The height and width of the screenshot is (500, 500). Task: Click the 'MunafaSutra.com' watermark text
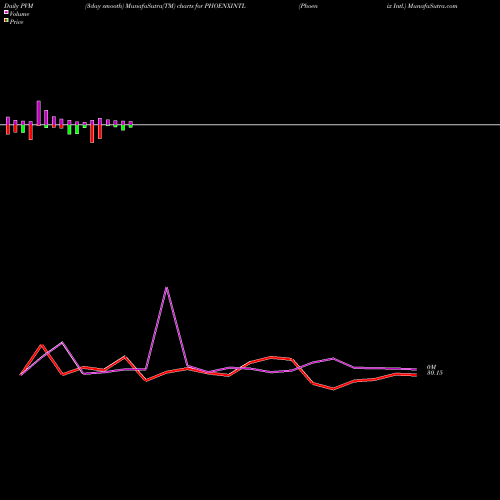point(432,6)
